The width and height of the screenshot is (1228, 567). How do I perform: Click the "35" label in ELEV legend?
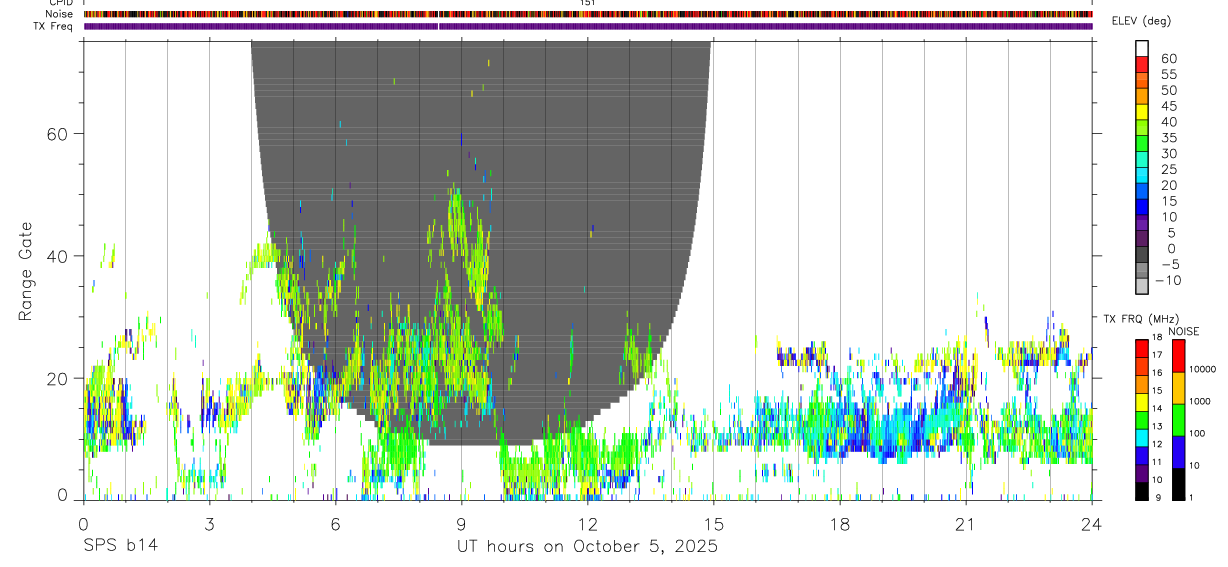coord(1168,137)
